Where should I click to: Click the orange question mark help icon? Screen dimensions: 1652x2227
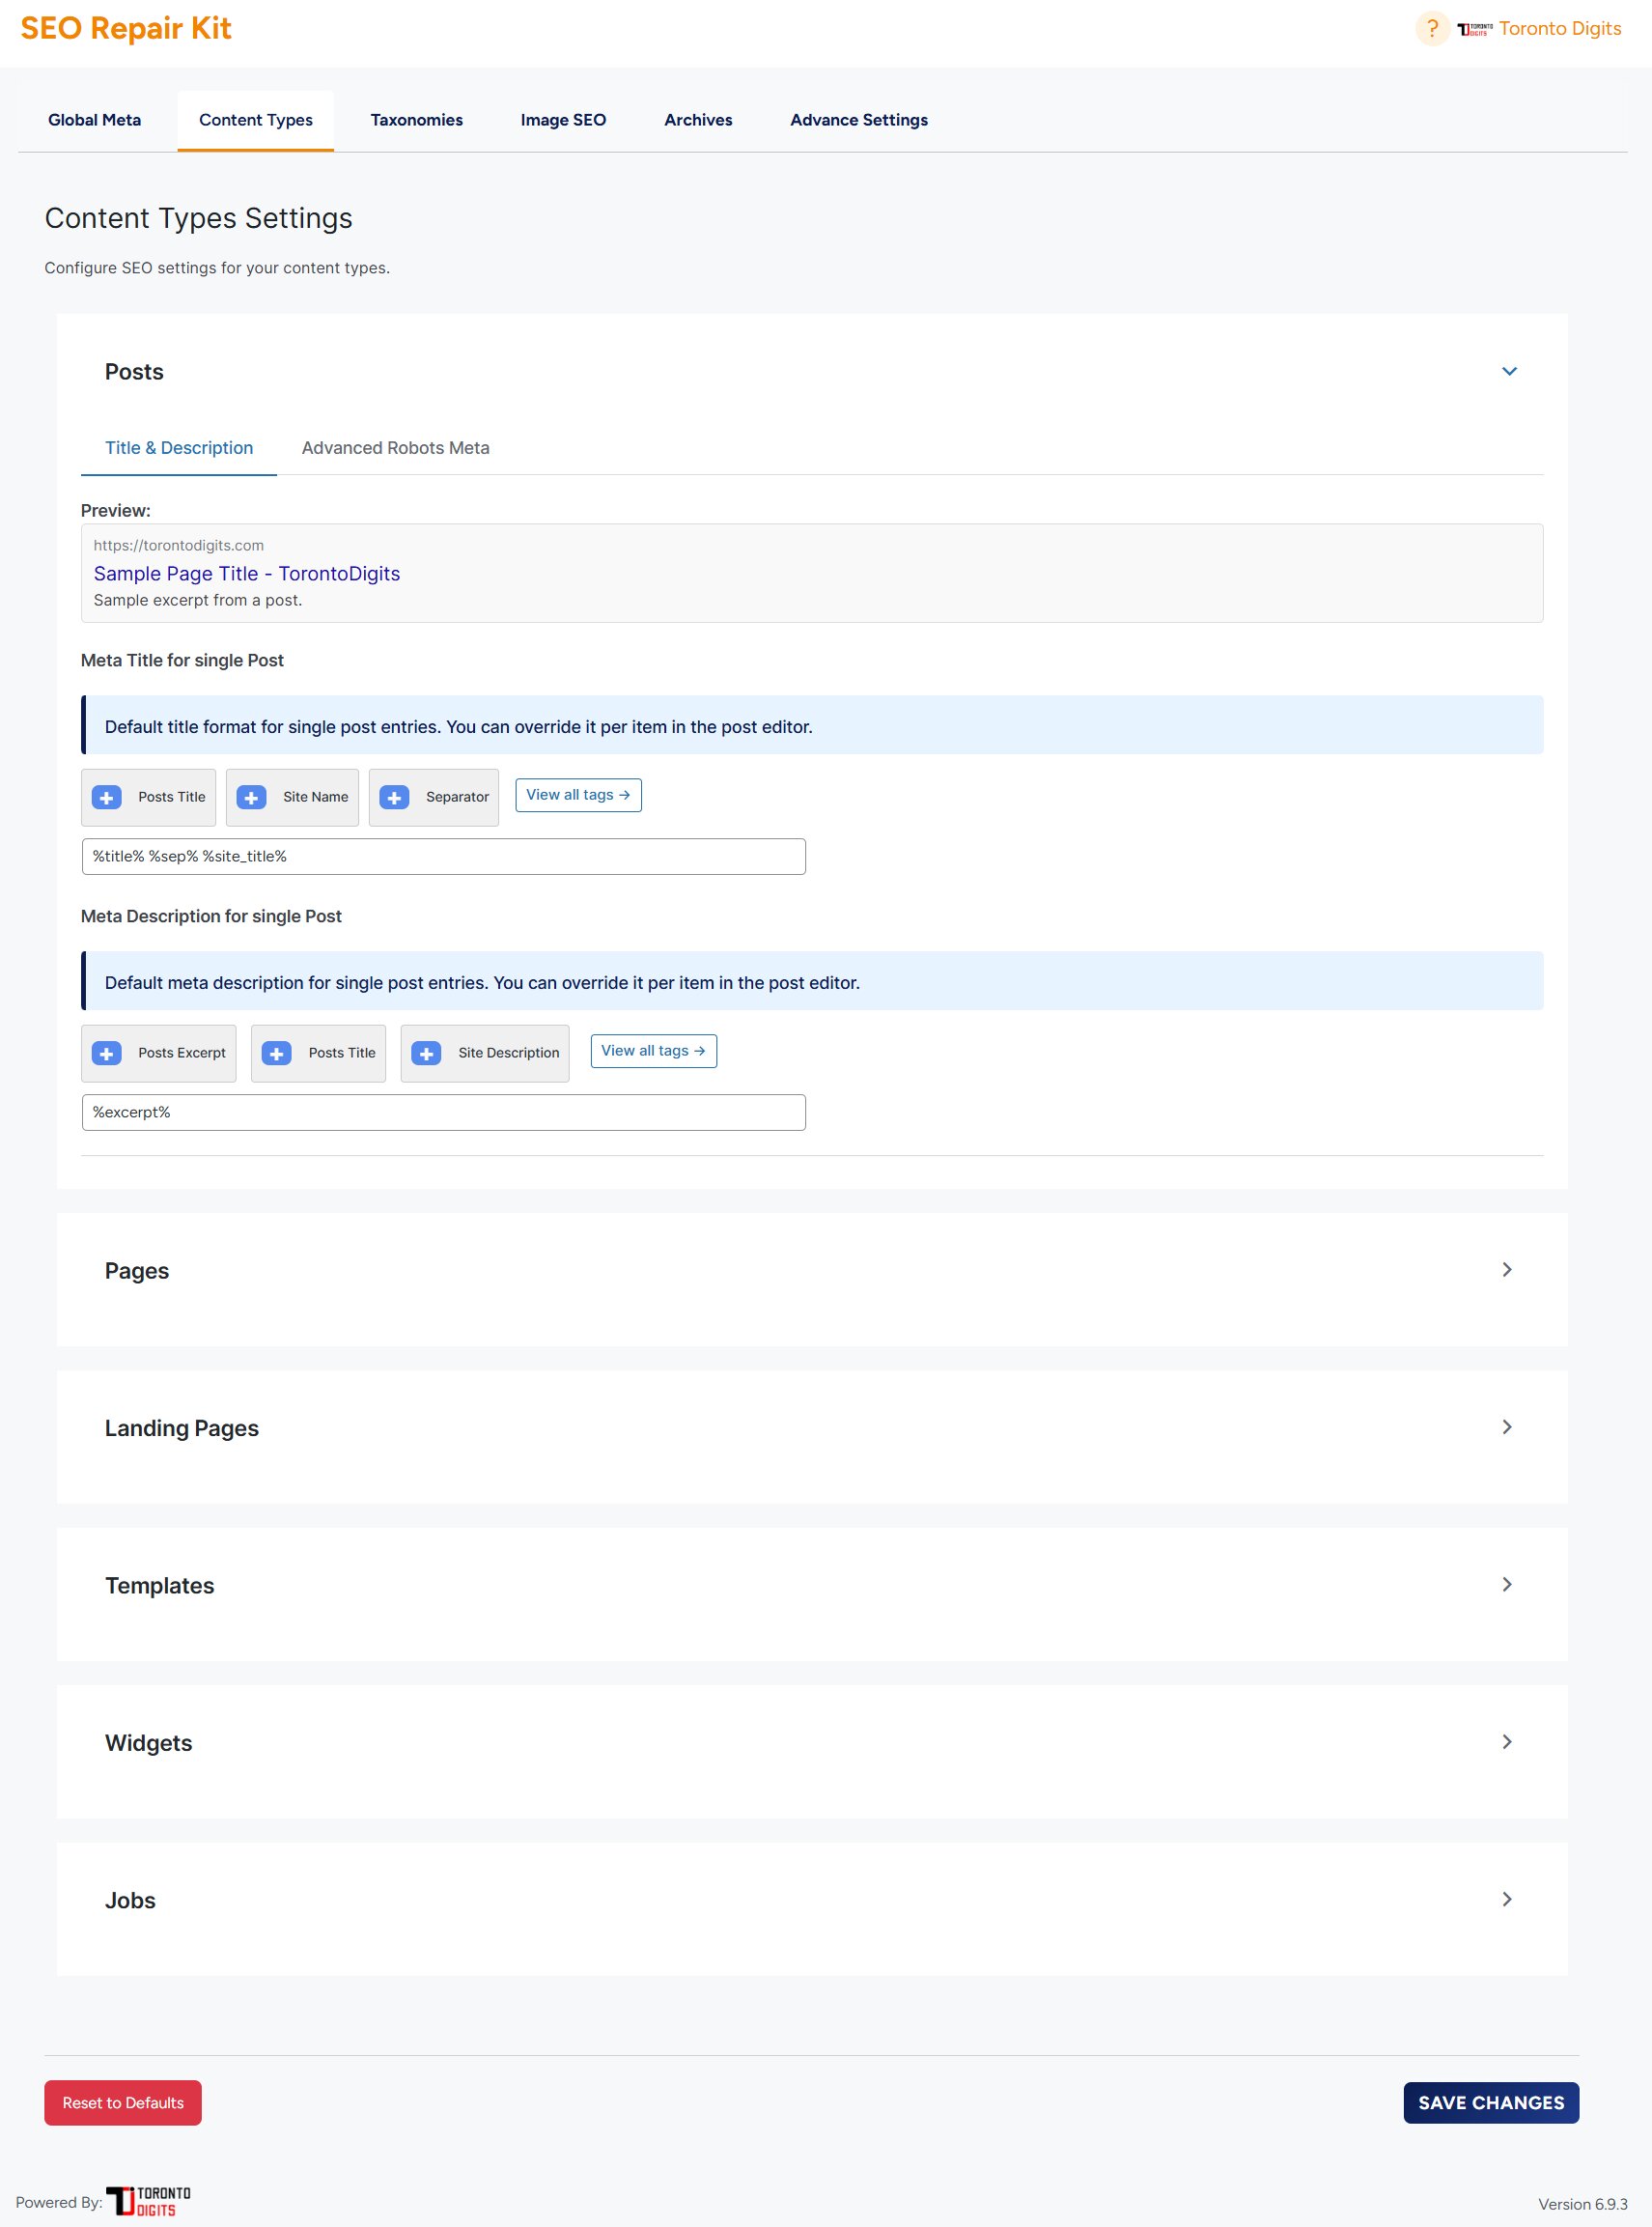pyautogui.click(x=1431, y=29)
